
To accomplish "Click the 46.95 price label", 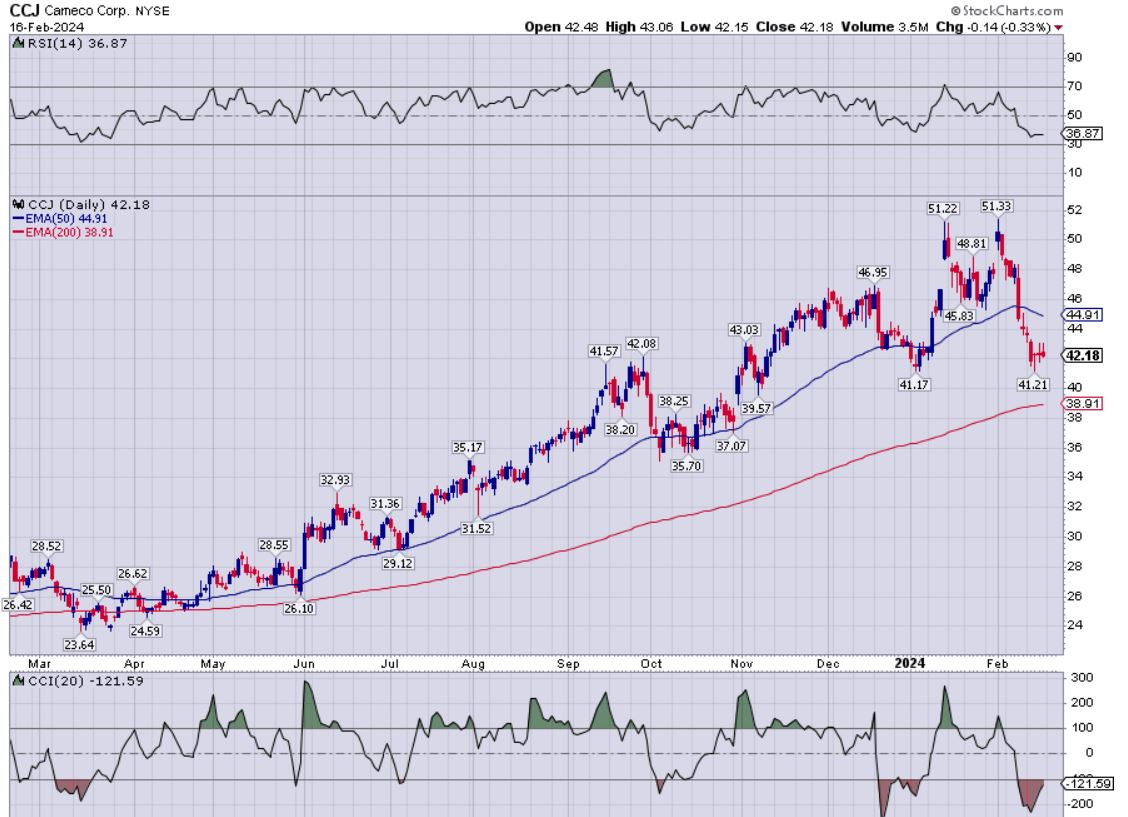I will [x=873, y=273].
